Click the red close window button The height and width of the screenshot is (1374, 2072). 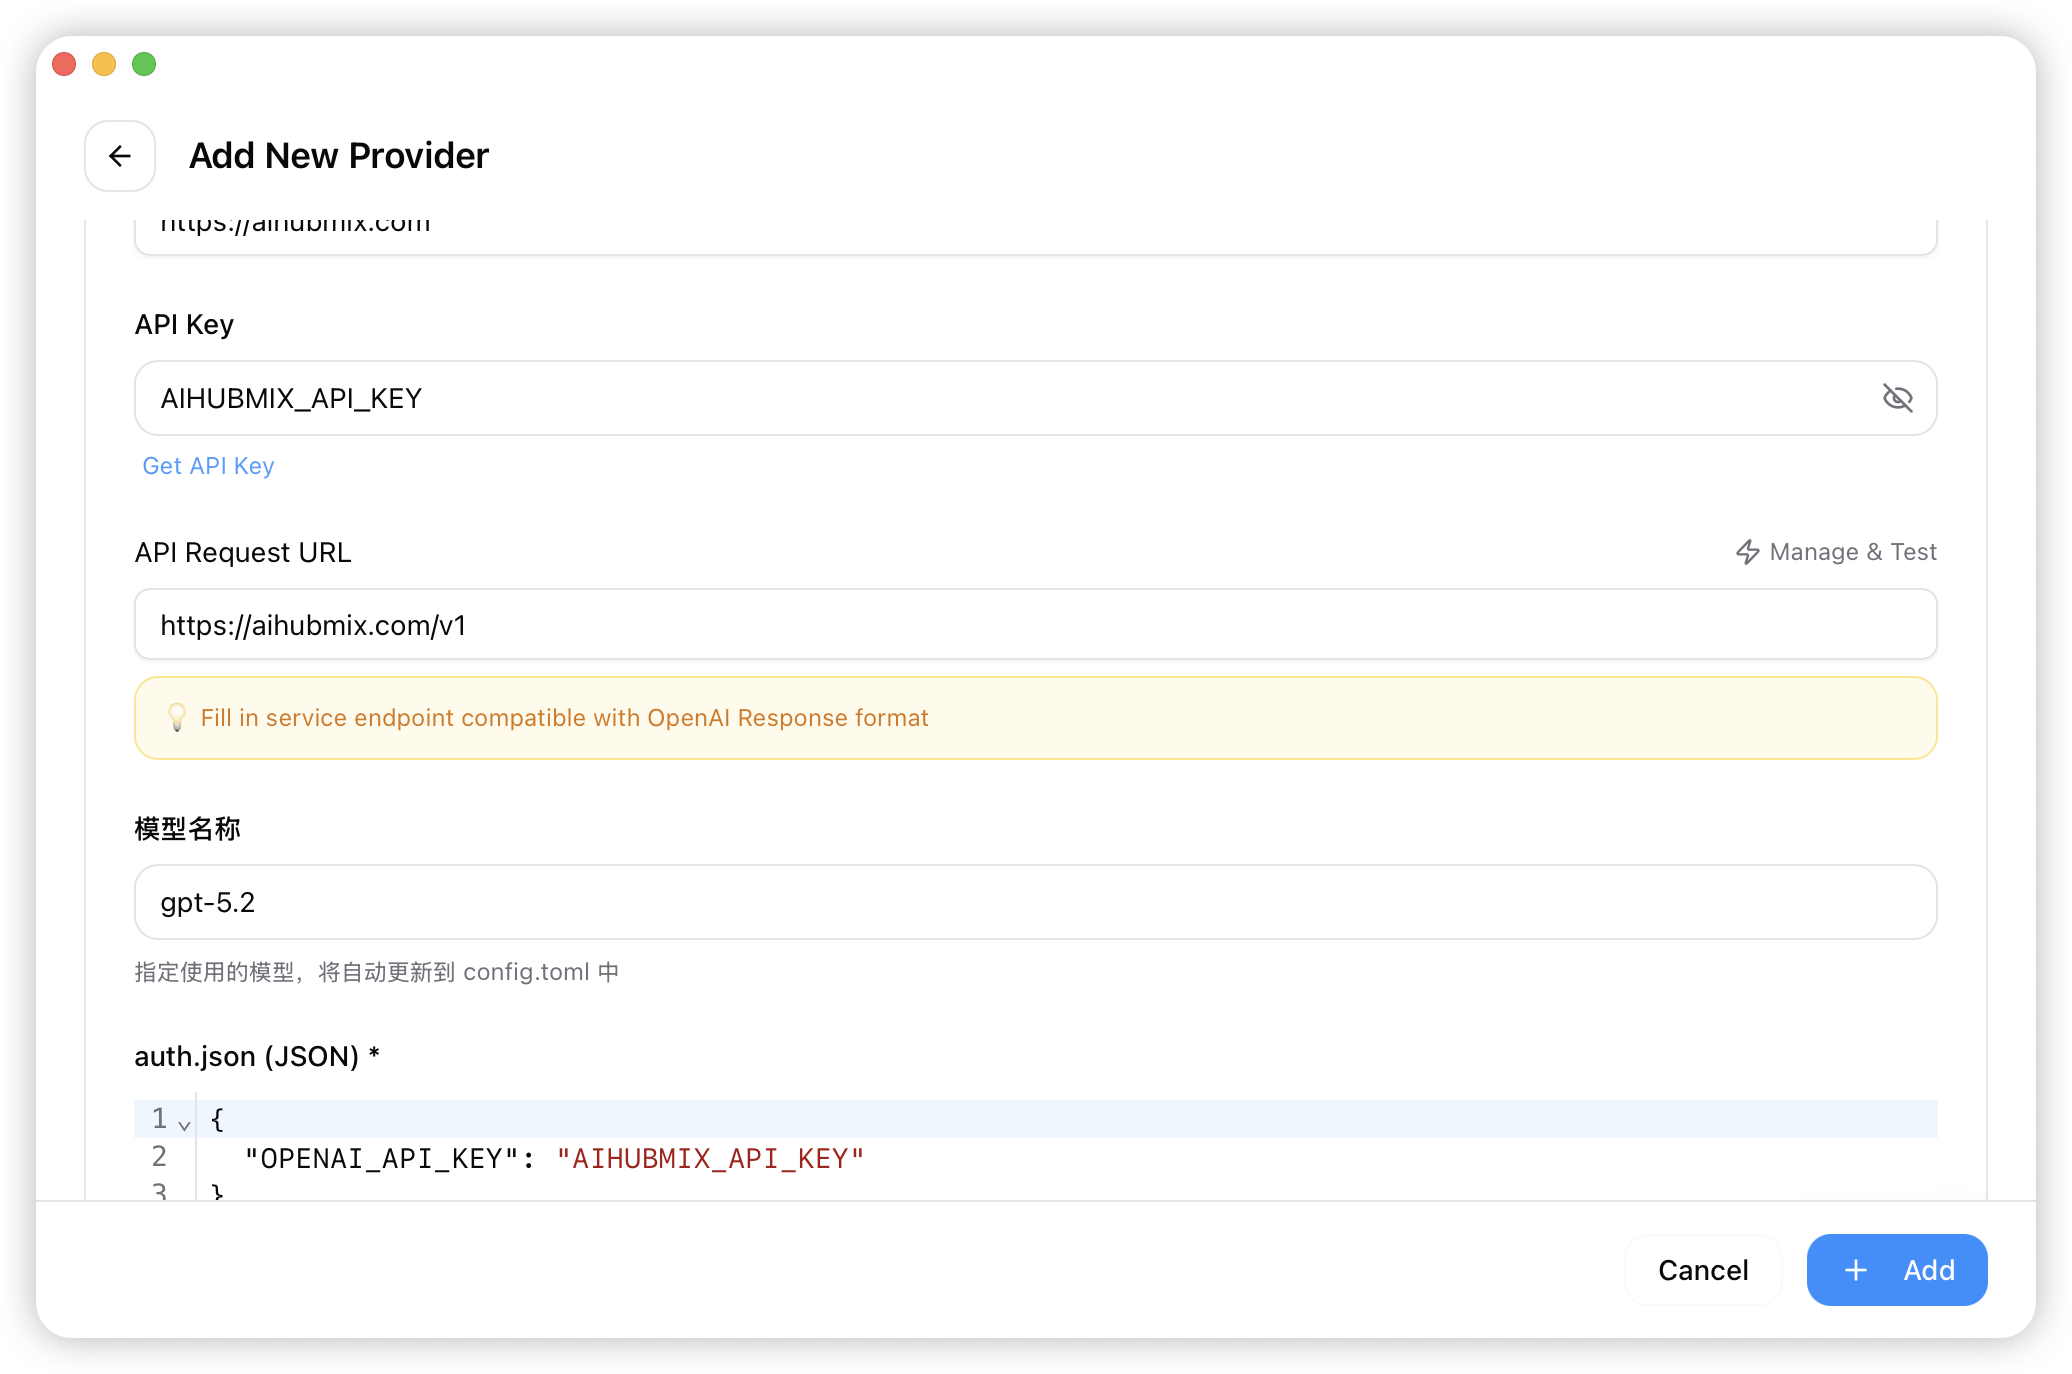64,64
